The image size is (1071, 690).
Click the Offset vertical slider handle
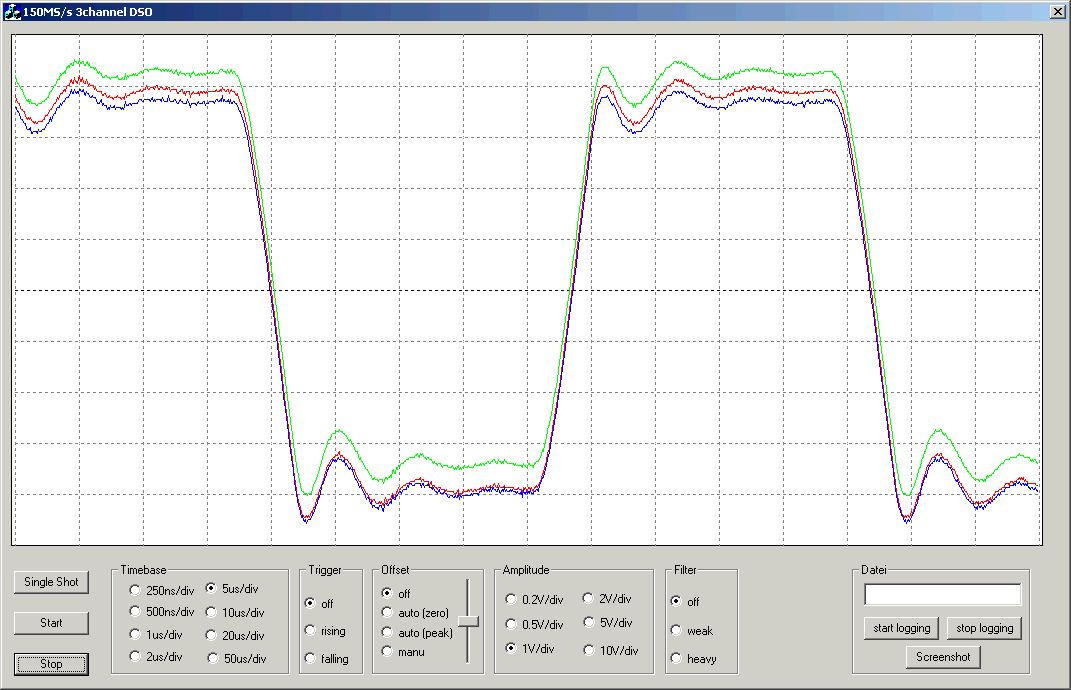(468, 622)
